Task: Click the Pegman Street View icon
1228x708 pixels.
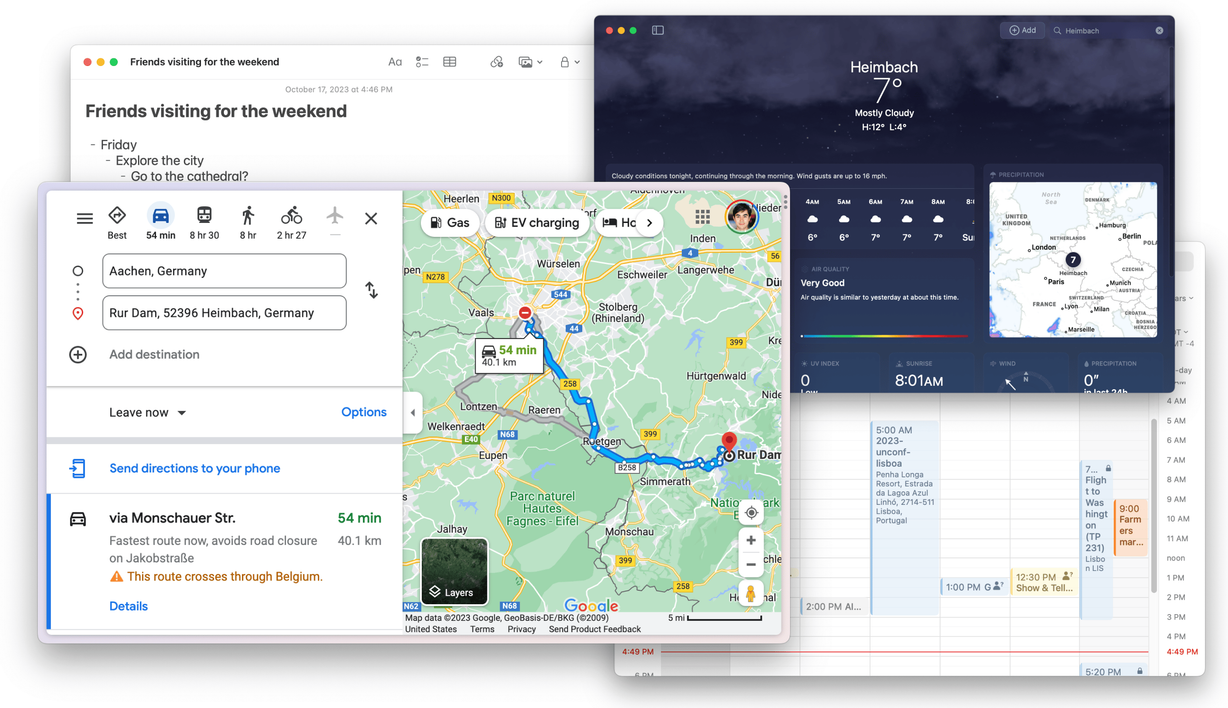Action: point(750,593)
